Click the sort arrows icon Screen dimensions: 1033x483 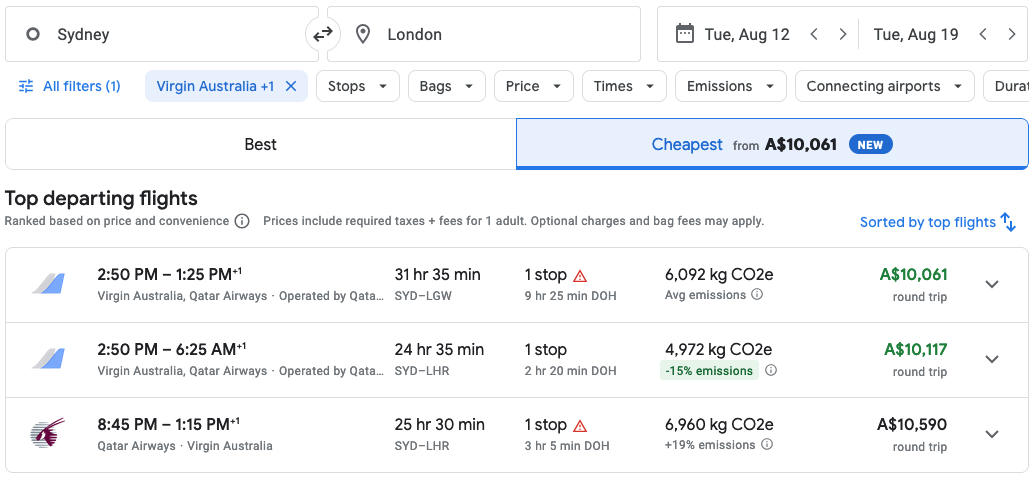coord(1009,222)
